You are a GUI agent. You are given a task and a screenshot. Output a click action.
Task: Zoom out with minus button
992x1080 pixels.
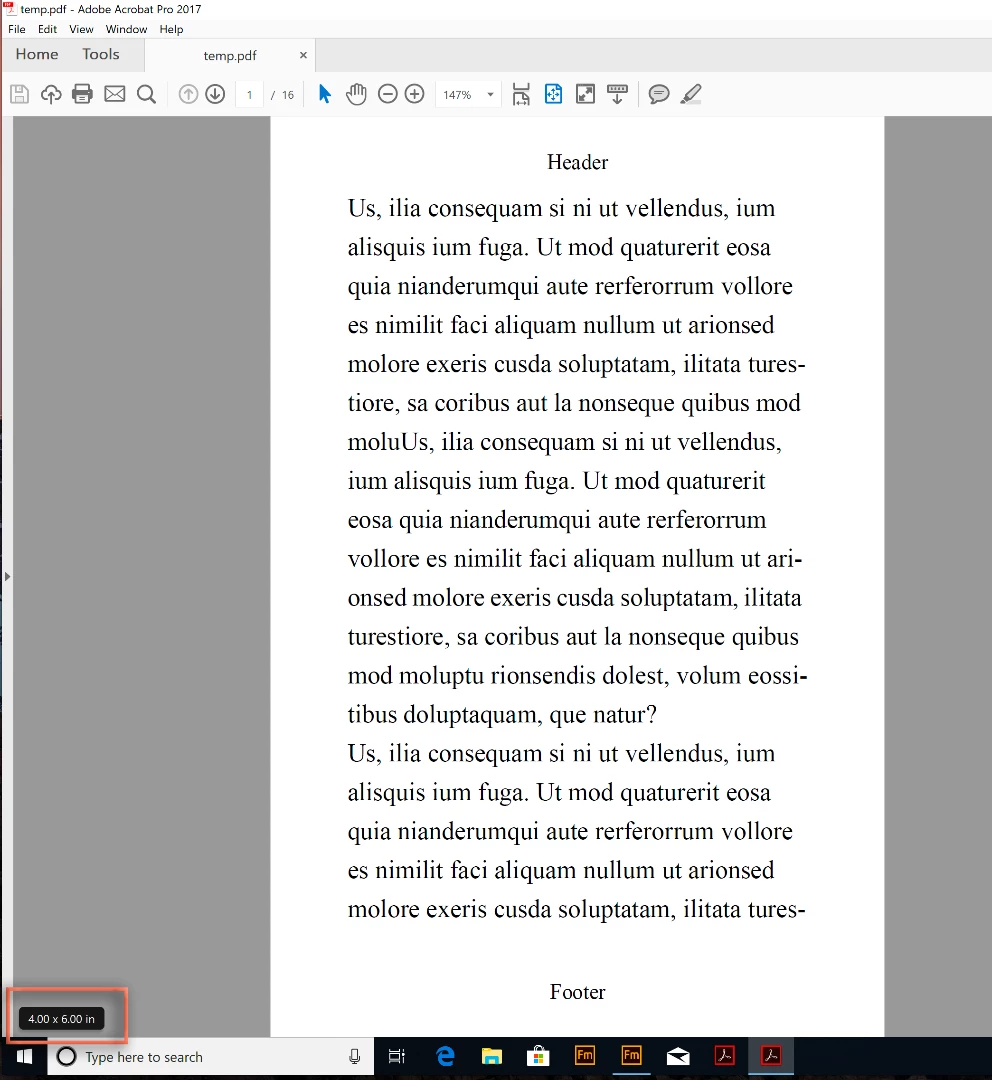[388, 94]
